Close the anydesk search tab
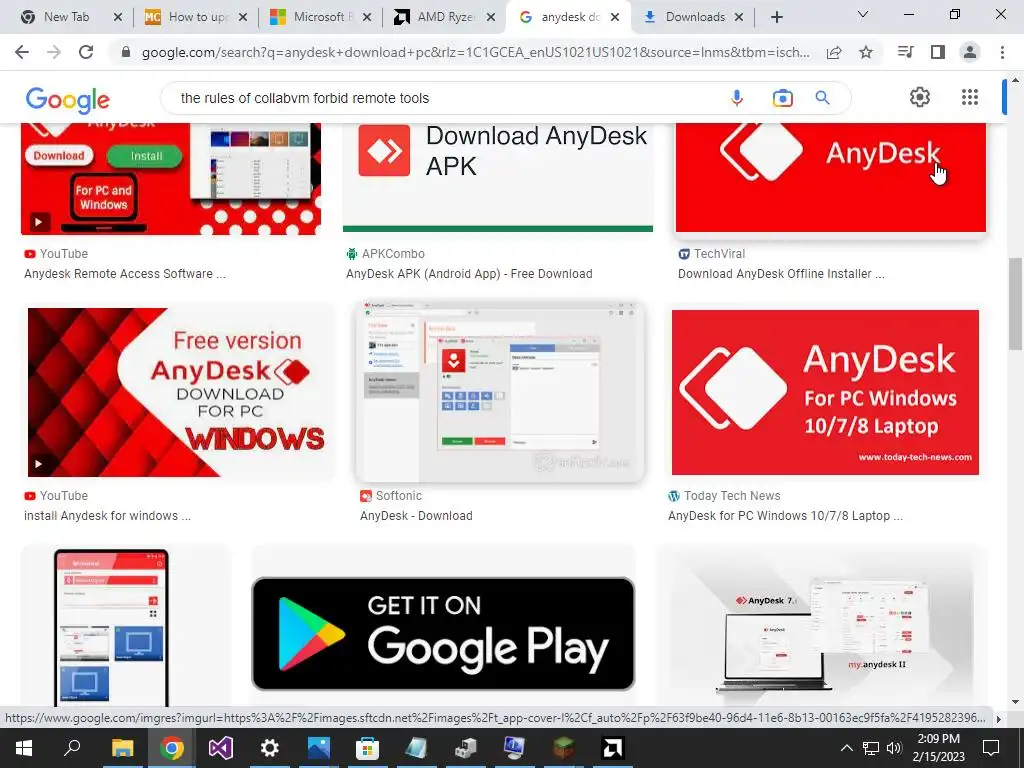The width and height of the screenshot is (1024, 768). (615, 17)
